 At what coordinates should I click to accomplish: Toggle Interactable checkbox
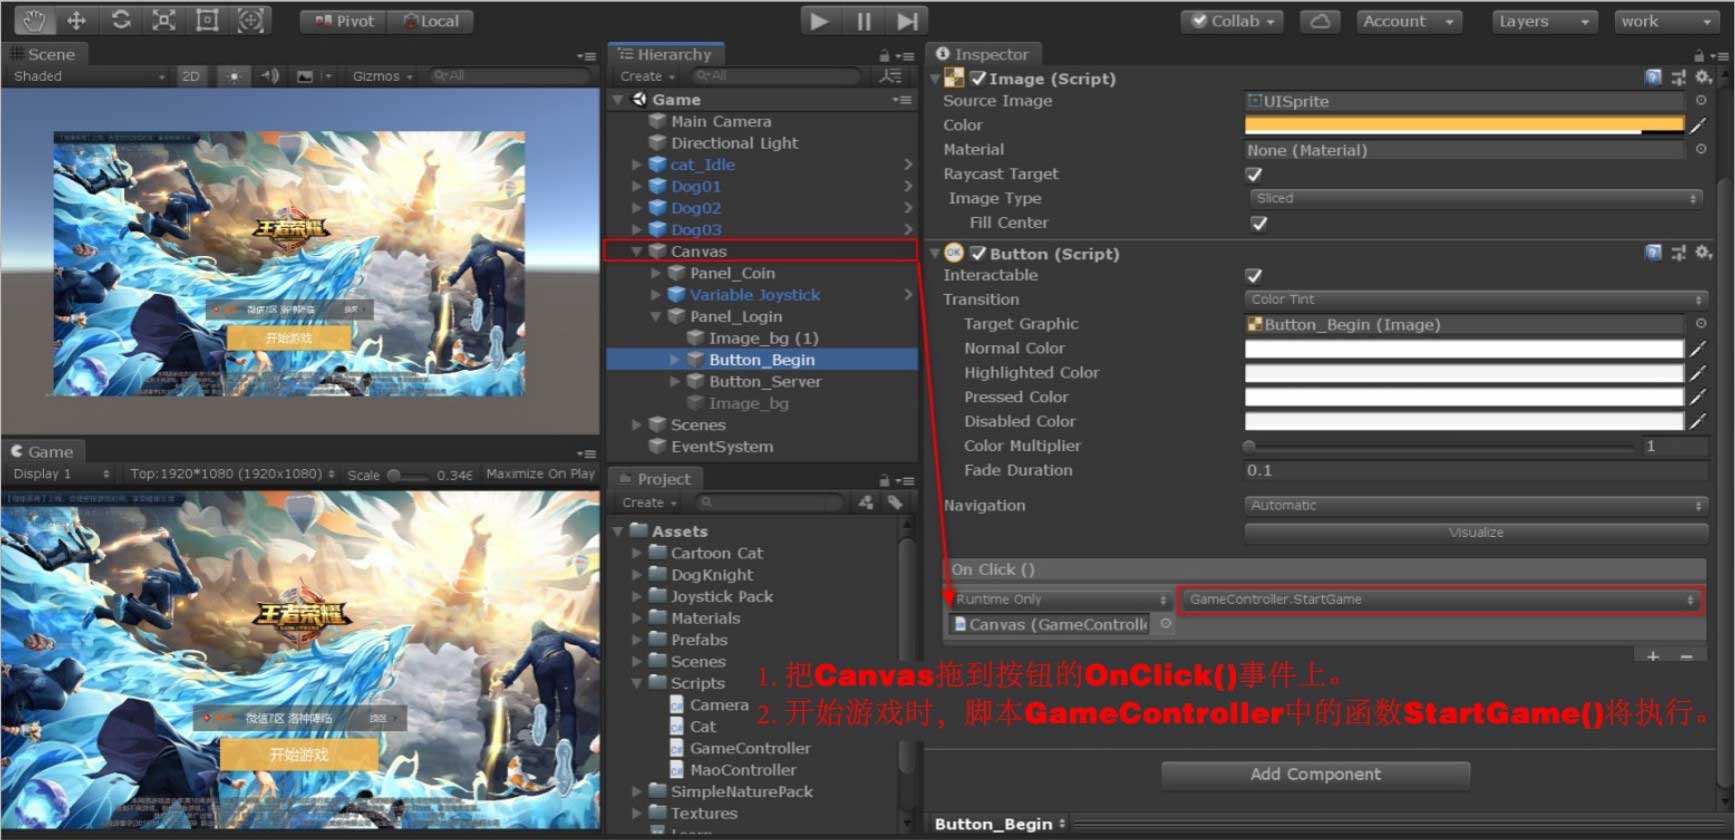tap(1254, 276)
